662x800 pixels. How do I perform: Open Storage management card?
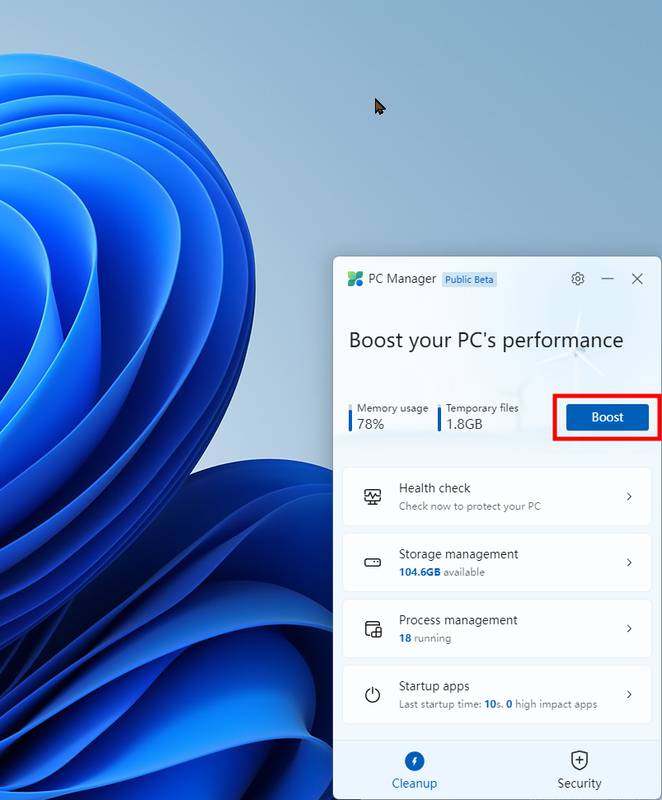(497, 562)
